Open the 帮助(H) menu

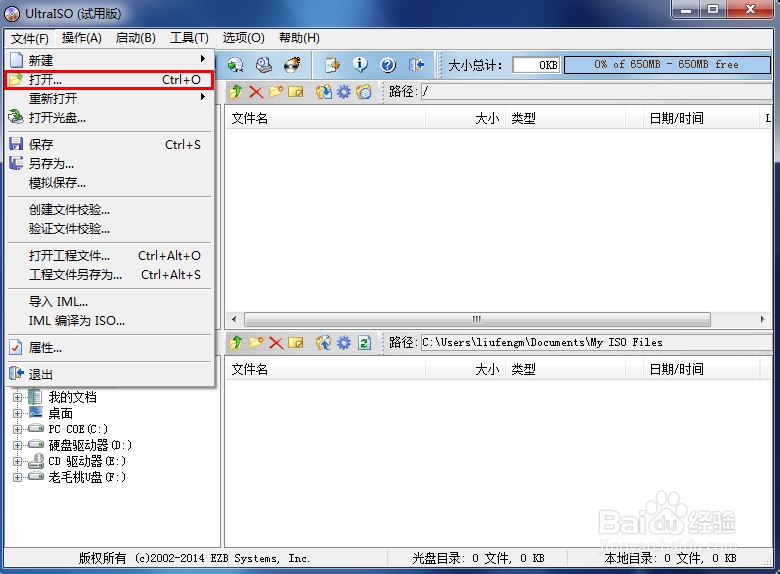tap(299, 38)
